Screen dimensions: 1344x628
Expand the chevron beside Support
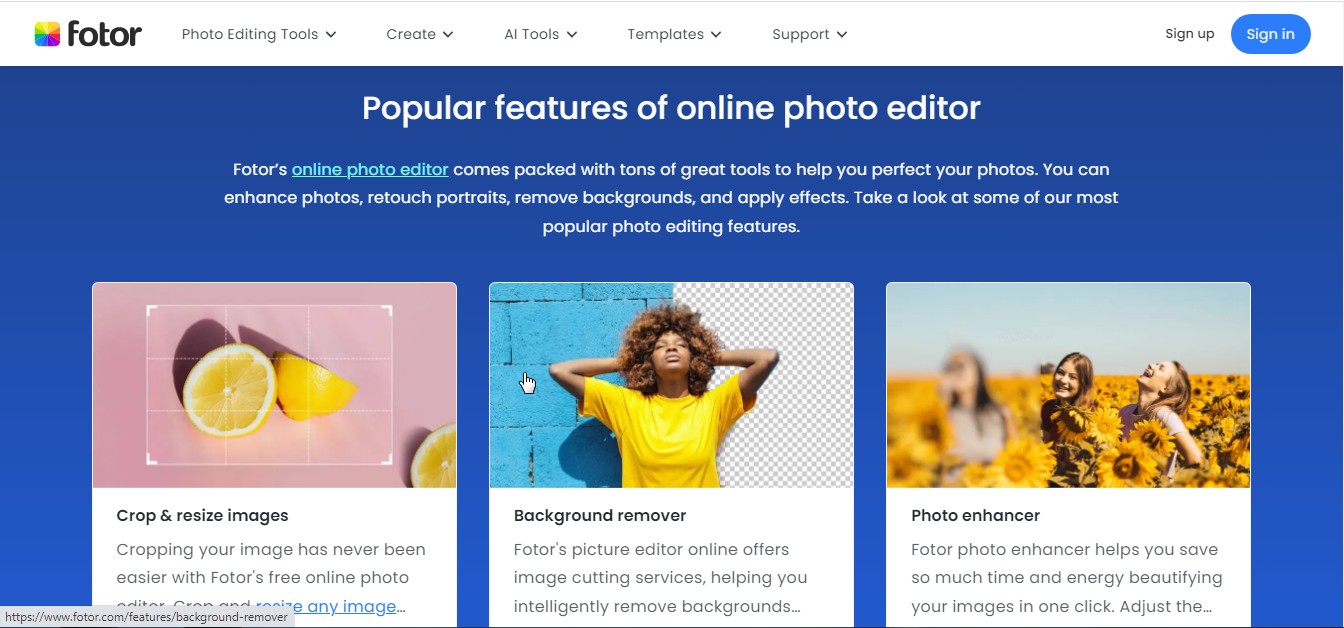(842, 35)
